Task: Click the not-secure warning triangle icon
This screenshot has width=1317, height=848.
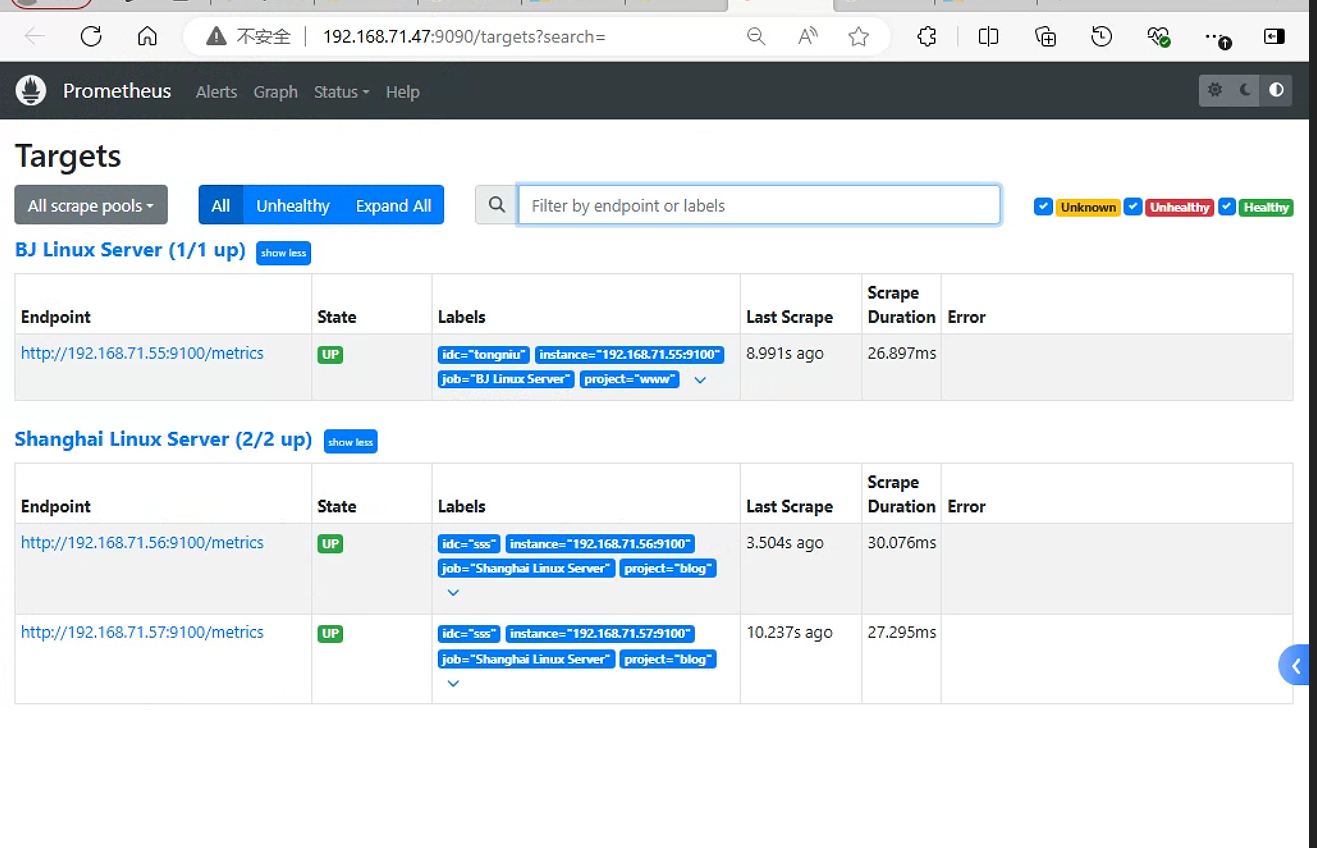Action: pyautogui.click(x=216, y=37)
